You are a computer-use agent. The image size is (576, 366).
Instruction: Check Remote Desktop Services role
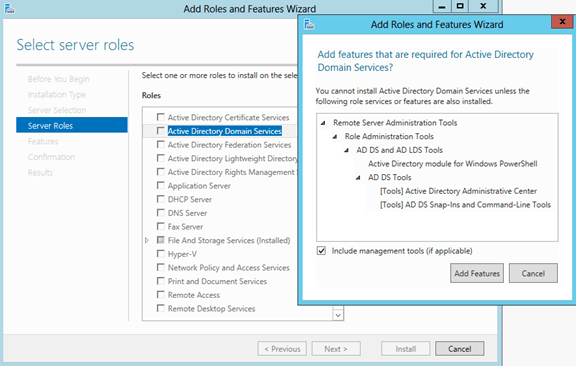[x=161, y=308]
